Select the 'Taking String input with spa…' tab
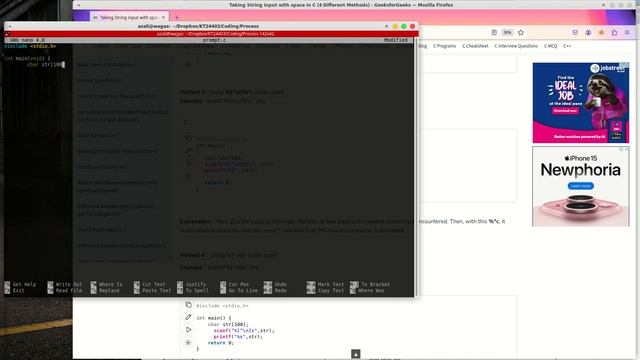 [x=129, y=18]
